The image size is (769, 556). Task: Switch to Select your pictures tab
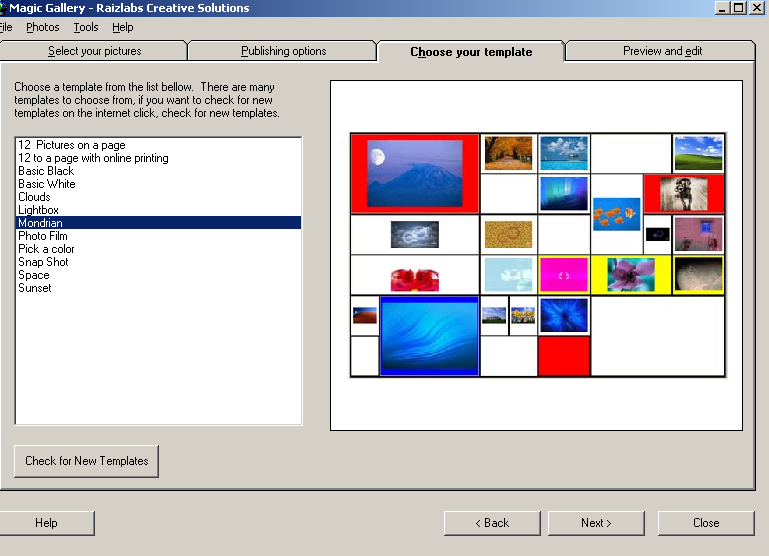pyautogui.click(x=94, y=51)
